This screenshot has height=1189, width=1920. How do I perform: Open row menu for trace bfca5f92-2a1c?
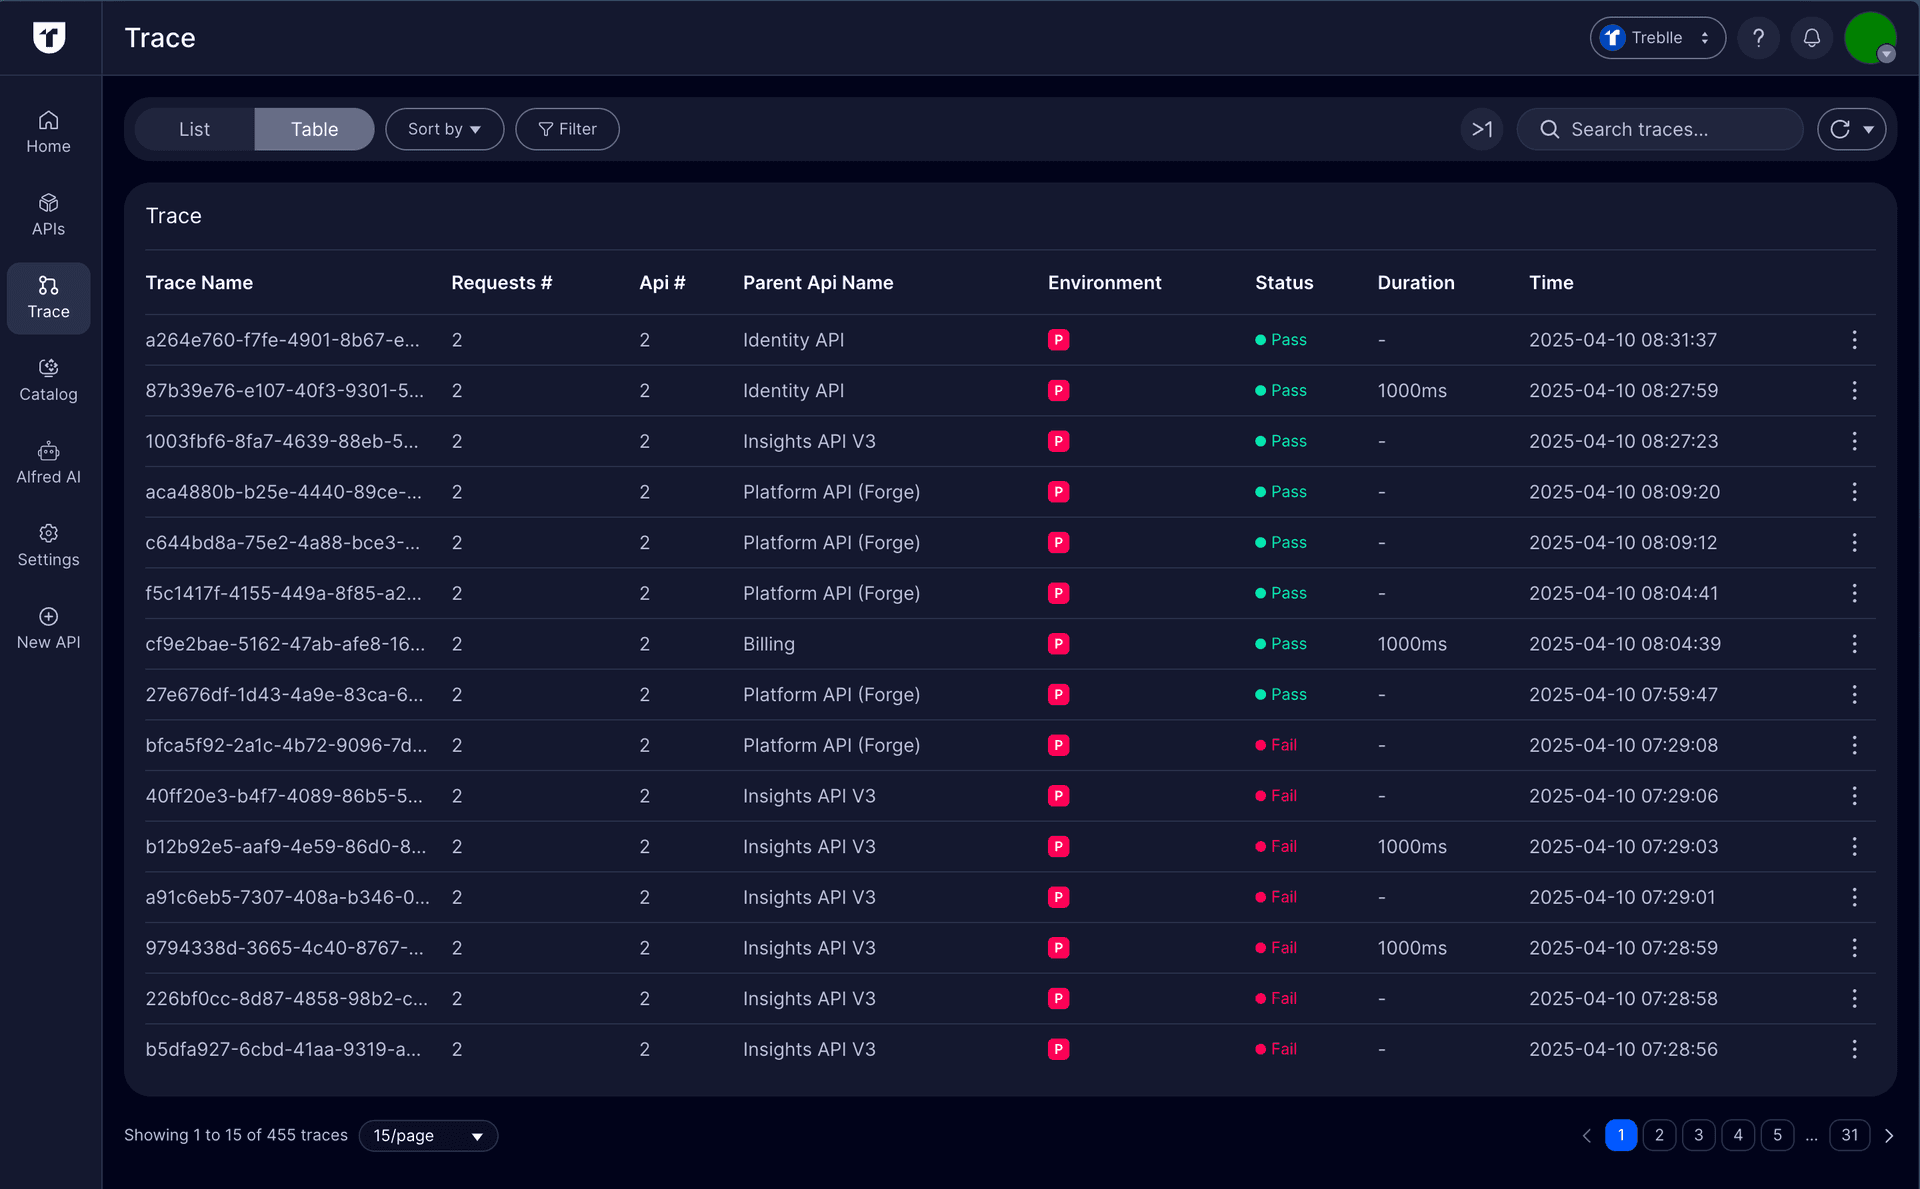[x=1854, y=745]
